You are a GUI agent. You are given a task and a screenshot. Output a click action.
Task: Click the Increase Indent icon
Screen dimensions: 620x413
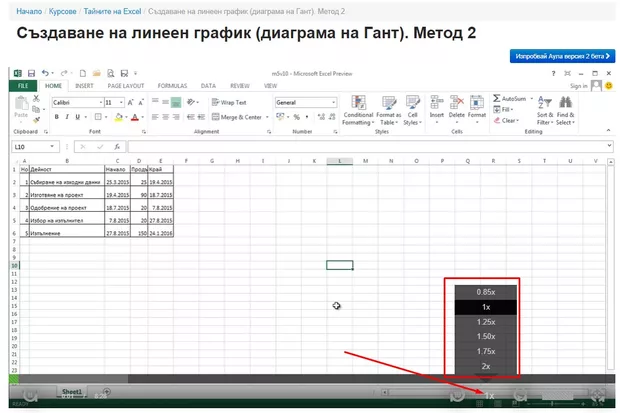pos(201,117)
